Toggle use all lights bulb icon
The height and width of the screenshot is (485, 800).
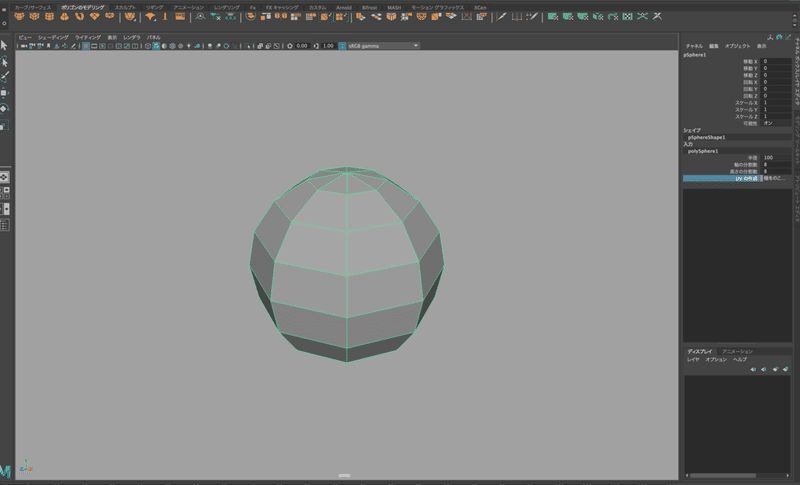click(188, 46)
